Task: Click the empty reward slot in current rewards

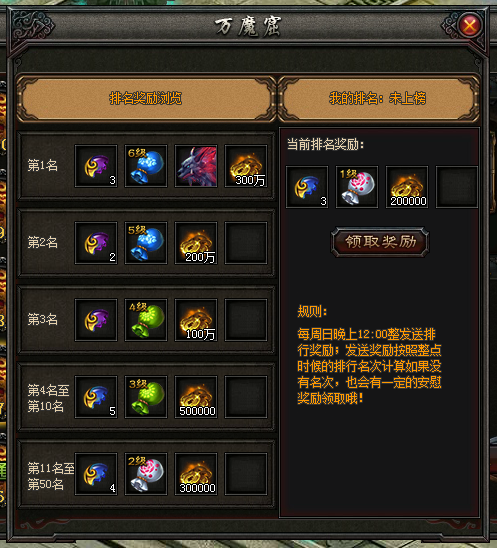Action: pyautogui.click(x=457, y=187)
